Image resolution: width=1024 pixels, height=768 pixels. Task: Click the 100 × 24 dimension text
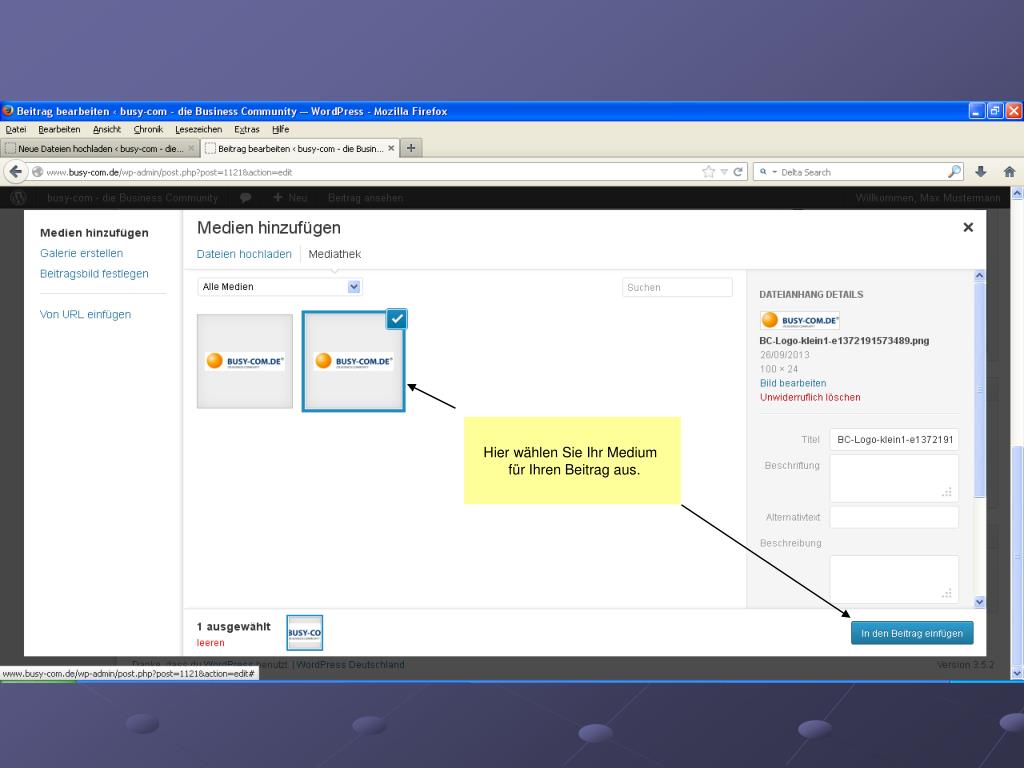coord(778,369)
